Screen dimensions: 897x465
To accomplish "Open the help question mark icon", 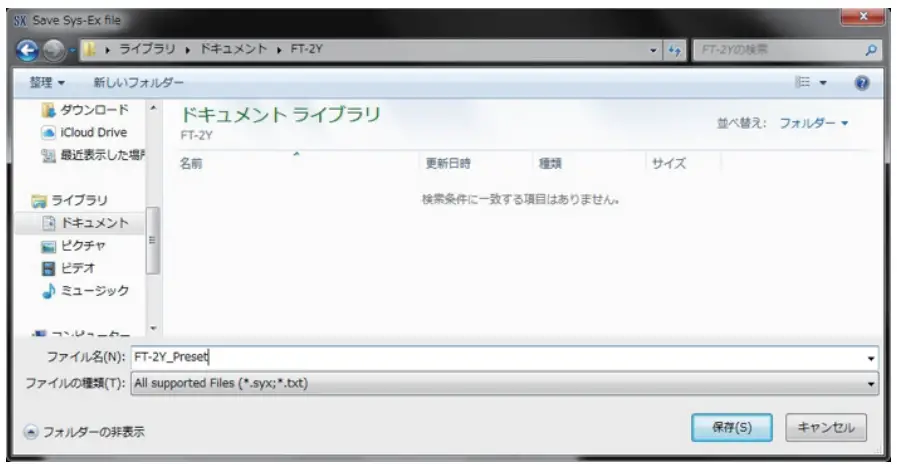I will coord(862,83).
